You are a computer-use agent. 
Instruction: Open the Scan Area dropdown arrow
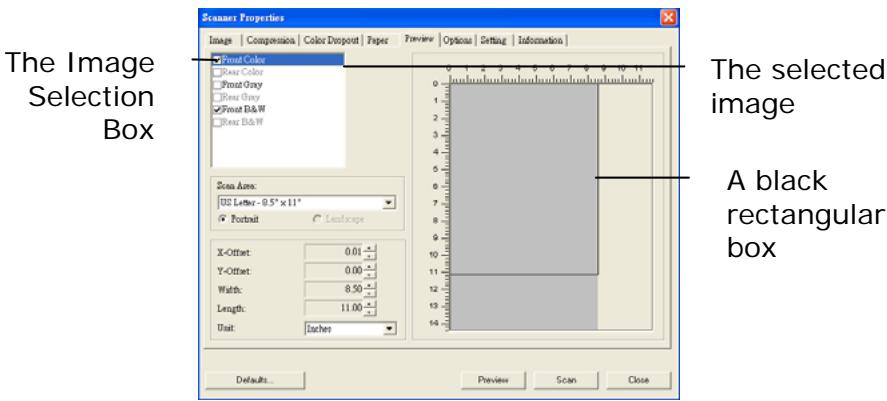point(388,202)
